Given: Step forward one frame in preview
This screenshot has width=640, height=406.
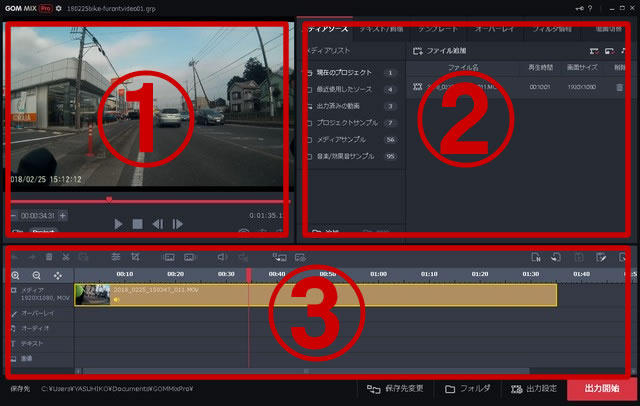Looking at the screenshot, I should coord(178,224).
